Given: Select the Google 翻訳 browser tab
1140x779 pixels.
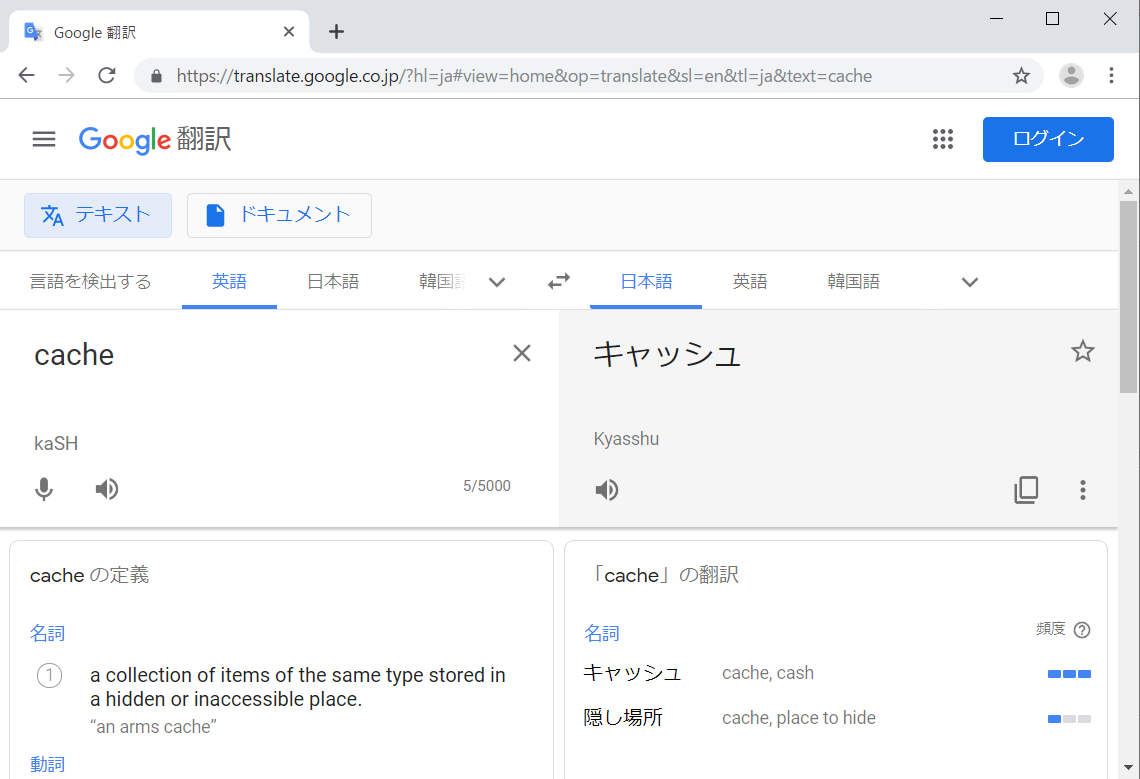Looking at the screenshot, I should [x=158, y=32].
